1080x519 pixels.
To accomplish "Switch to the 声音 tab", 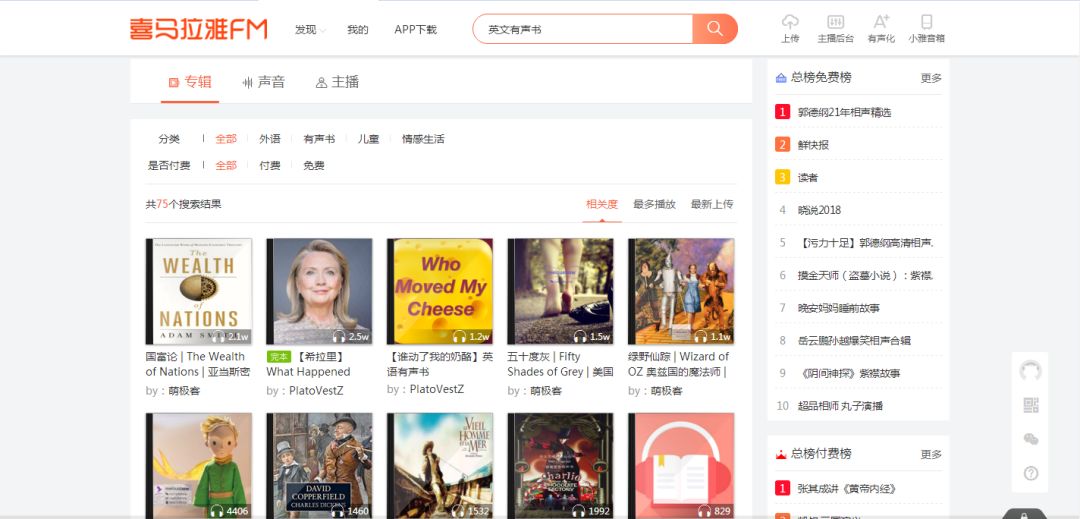I will 264,82.
